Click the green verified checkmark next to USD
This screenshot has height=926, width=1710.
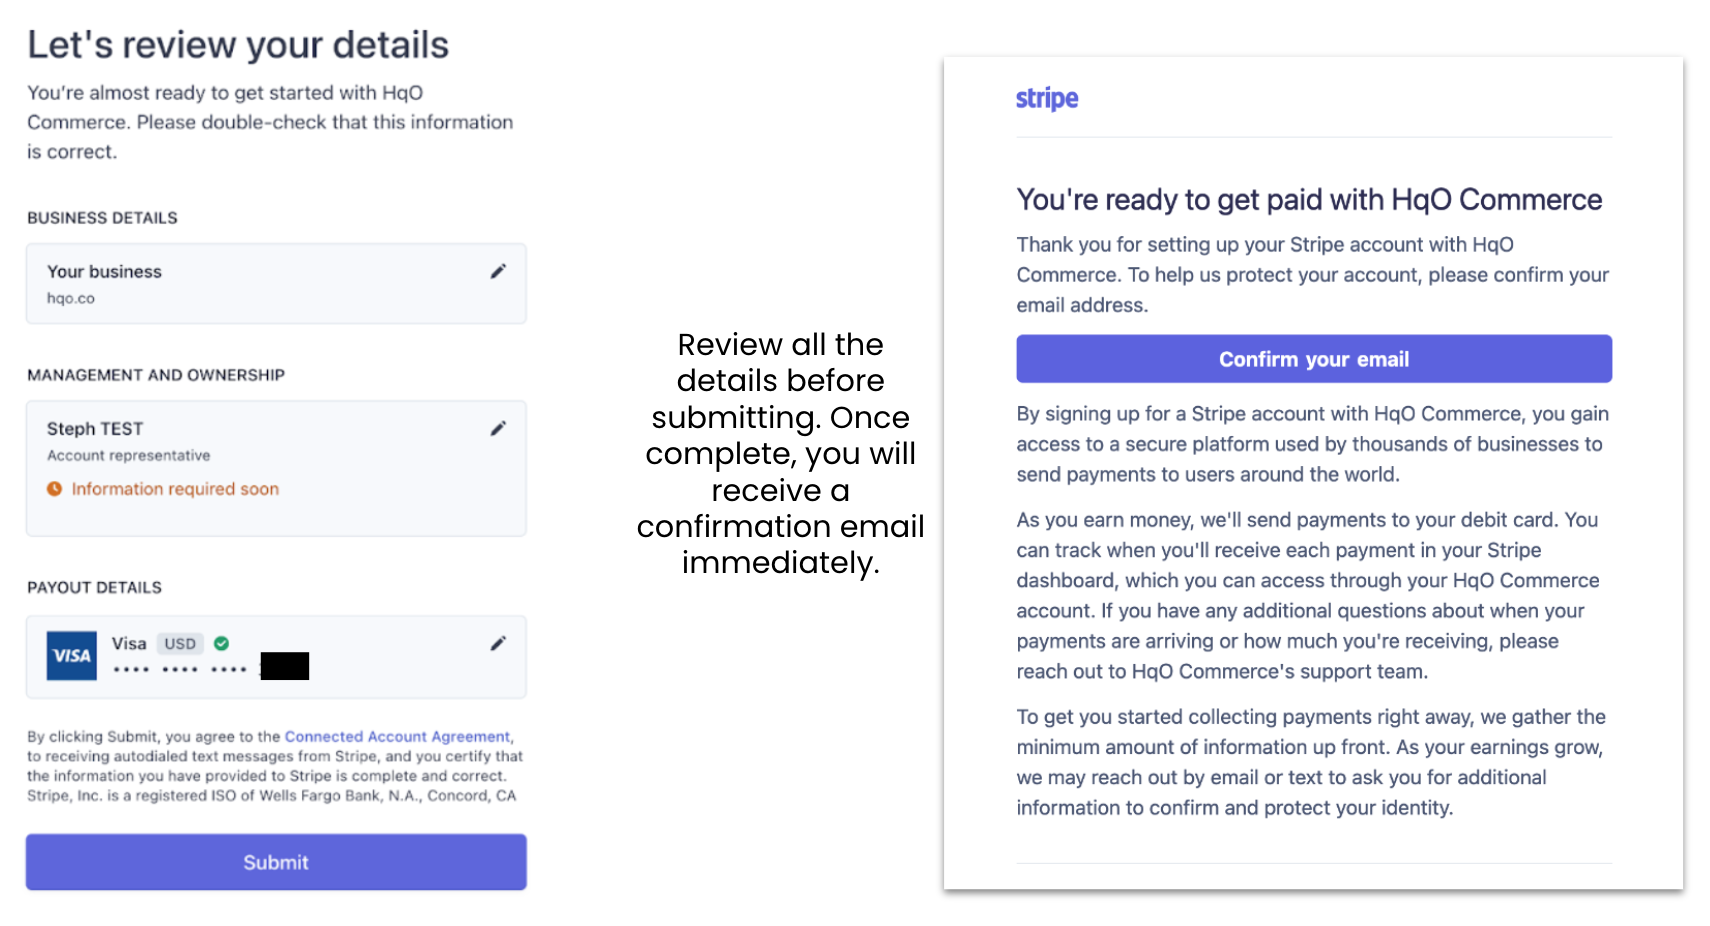coord(222,643)
